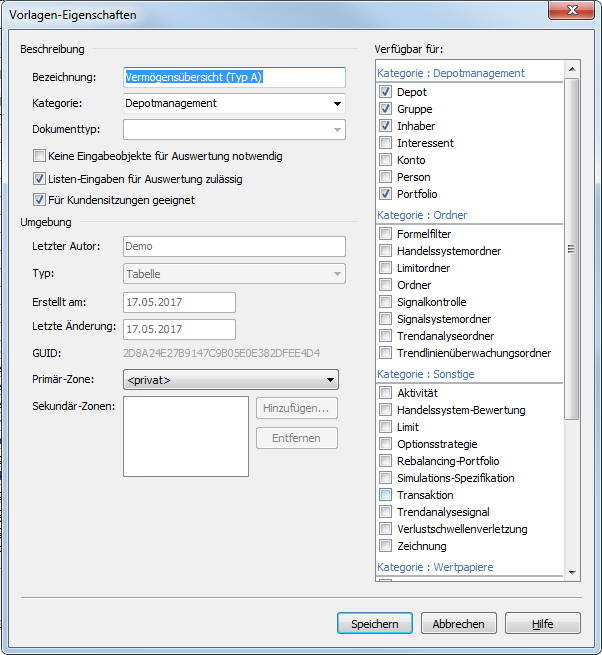Enable the Interessent checkbox

tap(386, 143)
